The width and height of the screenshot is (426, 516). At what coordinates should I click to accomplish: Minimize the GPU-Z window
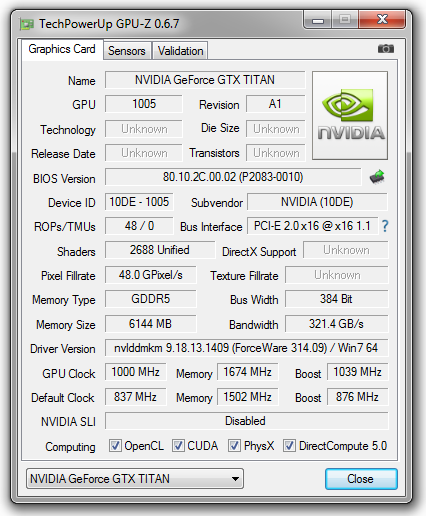318,20
